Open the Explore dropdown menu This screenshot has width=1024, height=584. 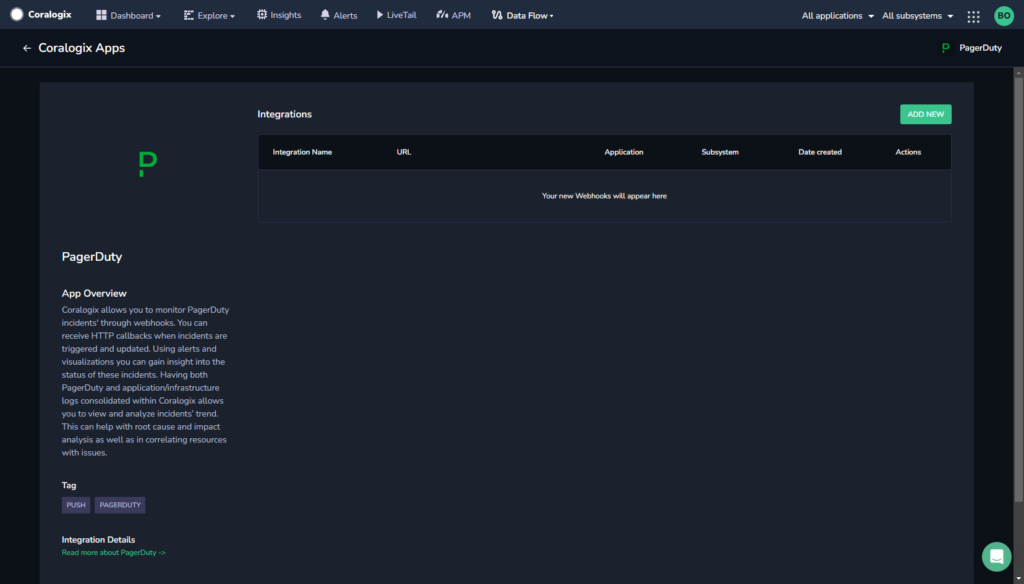209,15
